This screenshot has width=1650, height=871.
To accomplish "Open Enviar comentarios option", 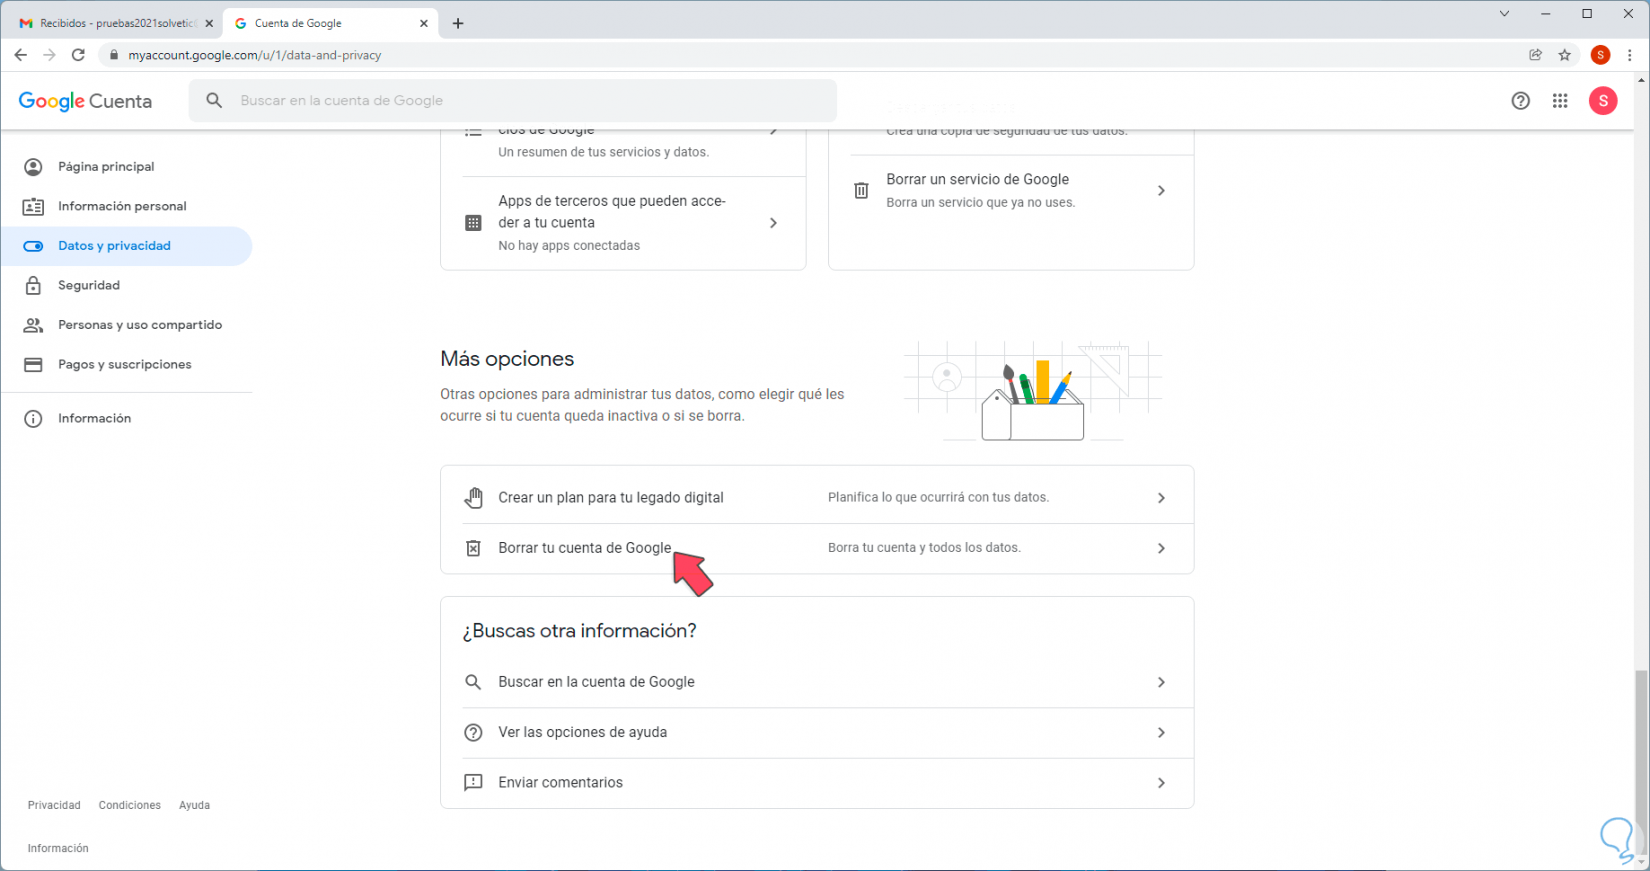I will pos(560,783).
